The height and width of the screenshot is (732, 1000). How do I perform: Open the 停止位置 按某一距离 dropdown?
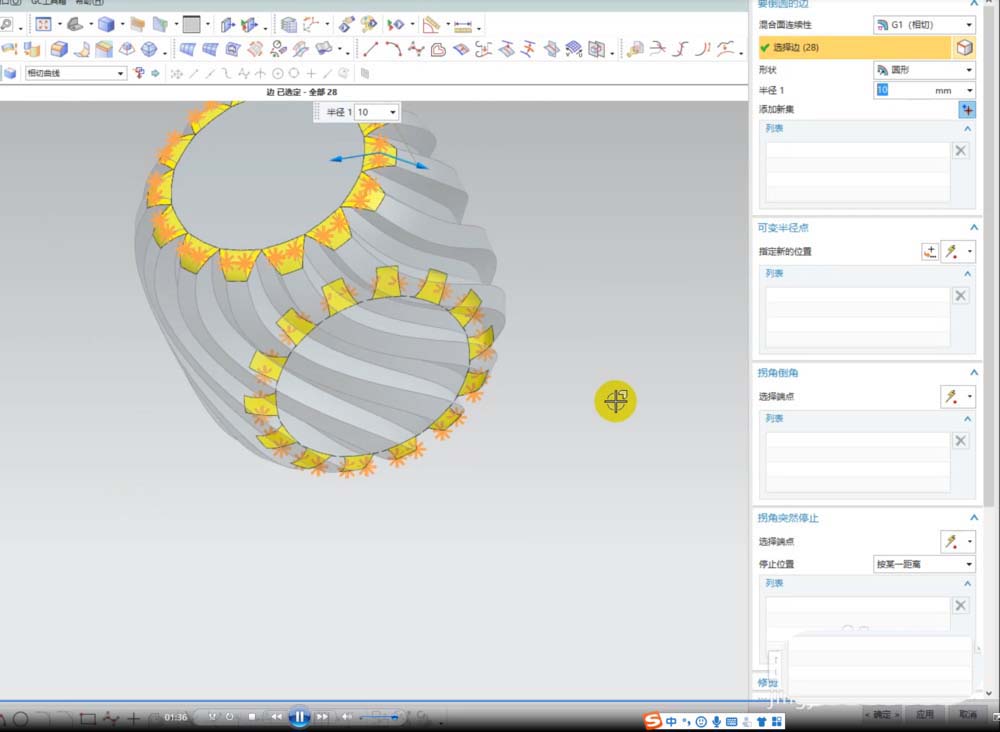pyautogui.click(x=924, y=564)
